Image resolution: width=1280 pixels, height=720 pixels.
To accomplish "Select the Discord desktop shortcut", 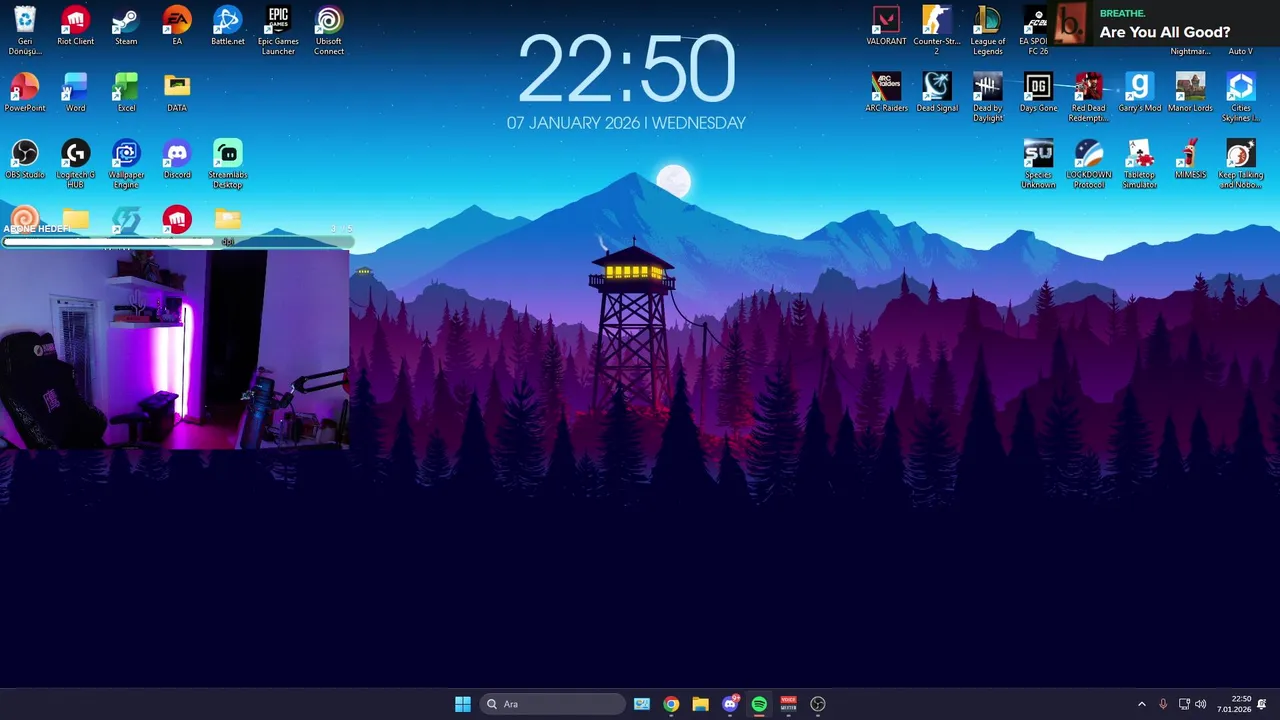I will 177,159.
